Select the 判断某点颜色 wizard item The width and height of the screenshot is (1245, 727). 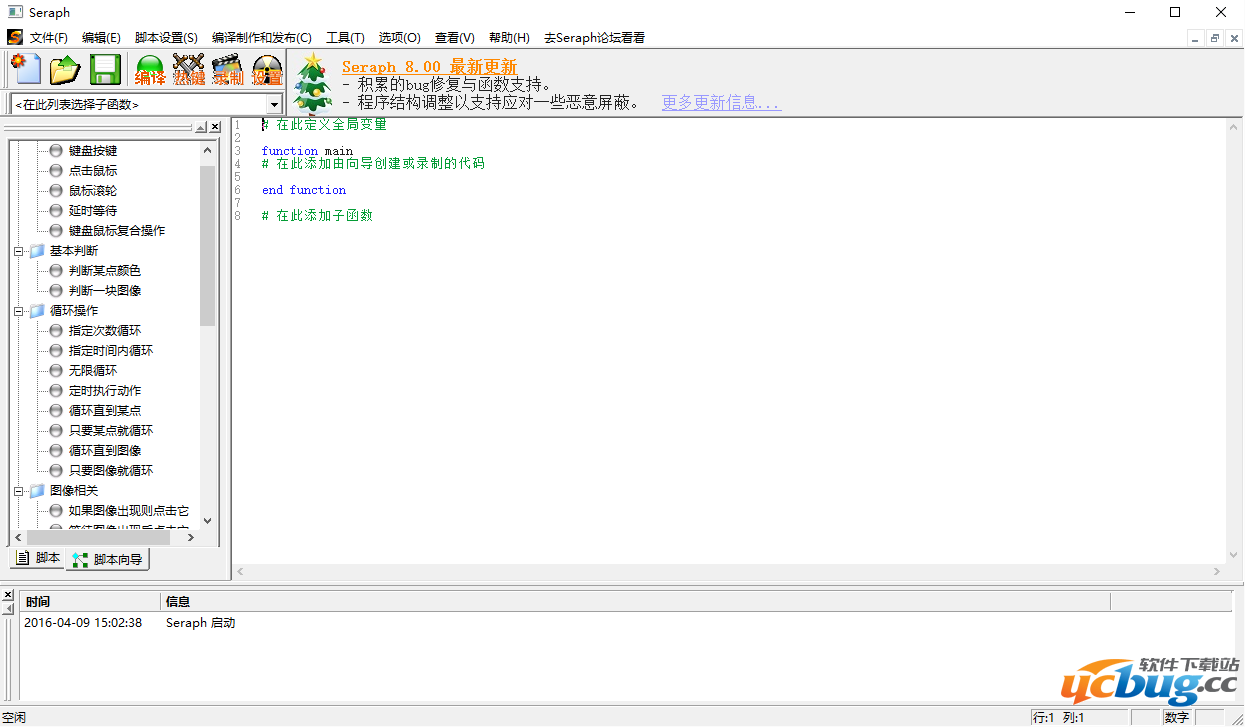pyautogui.click(x=105, y=270)
